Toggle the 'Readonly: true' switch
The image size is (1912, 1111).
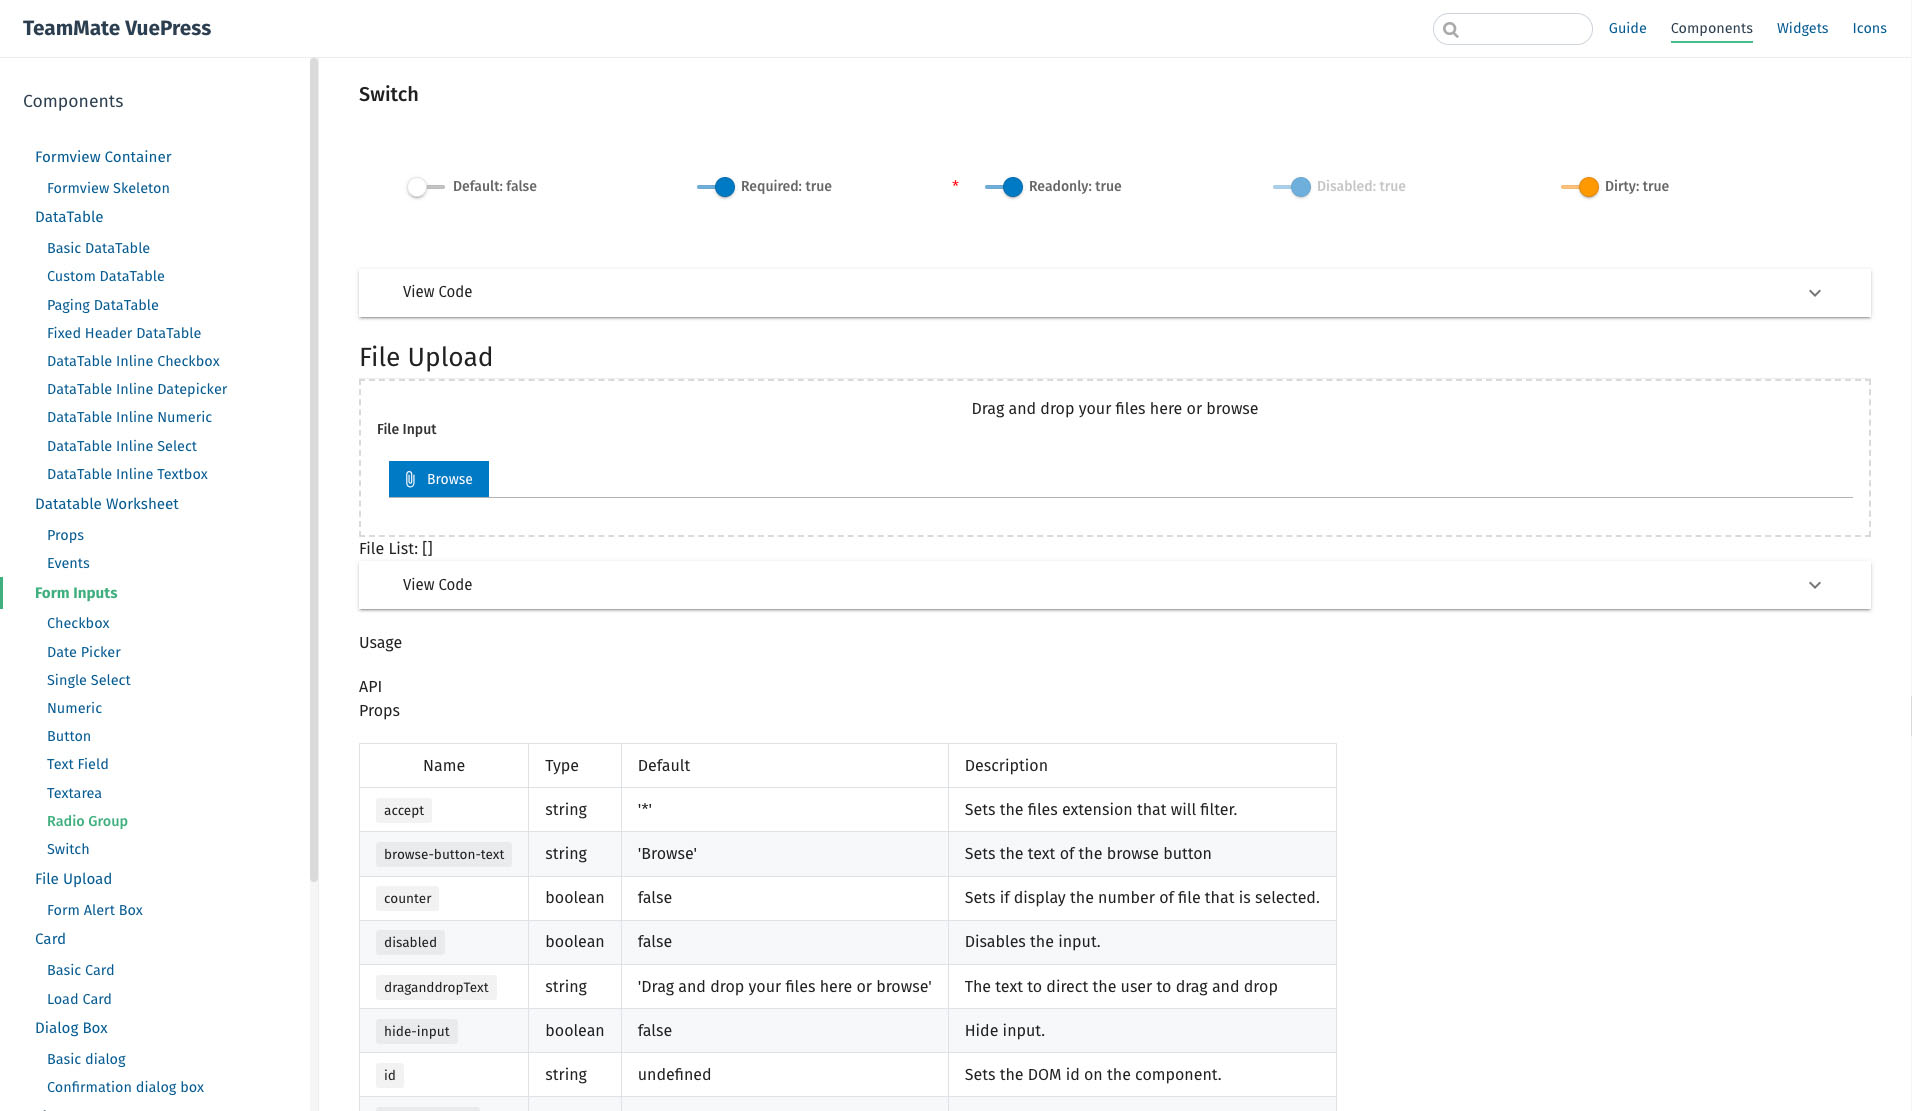[1004, 187]
